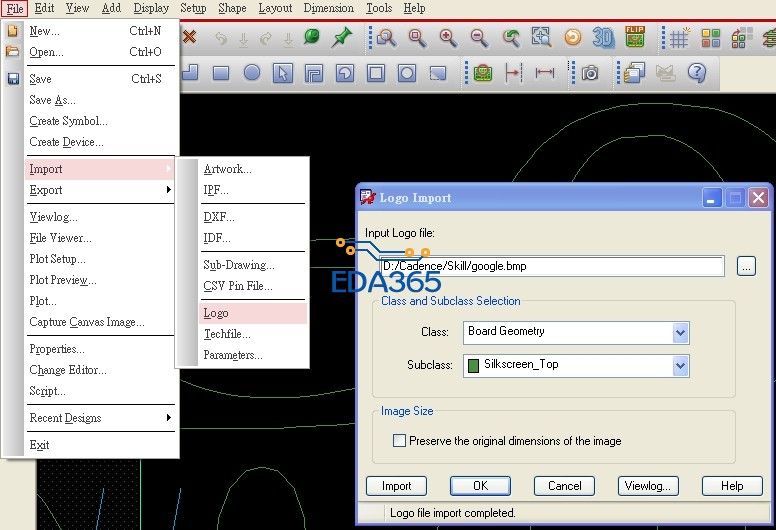Click the Input Logo file path field
This screenshot has width=776, height=530.
(x=580, y=266)
